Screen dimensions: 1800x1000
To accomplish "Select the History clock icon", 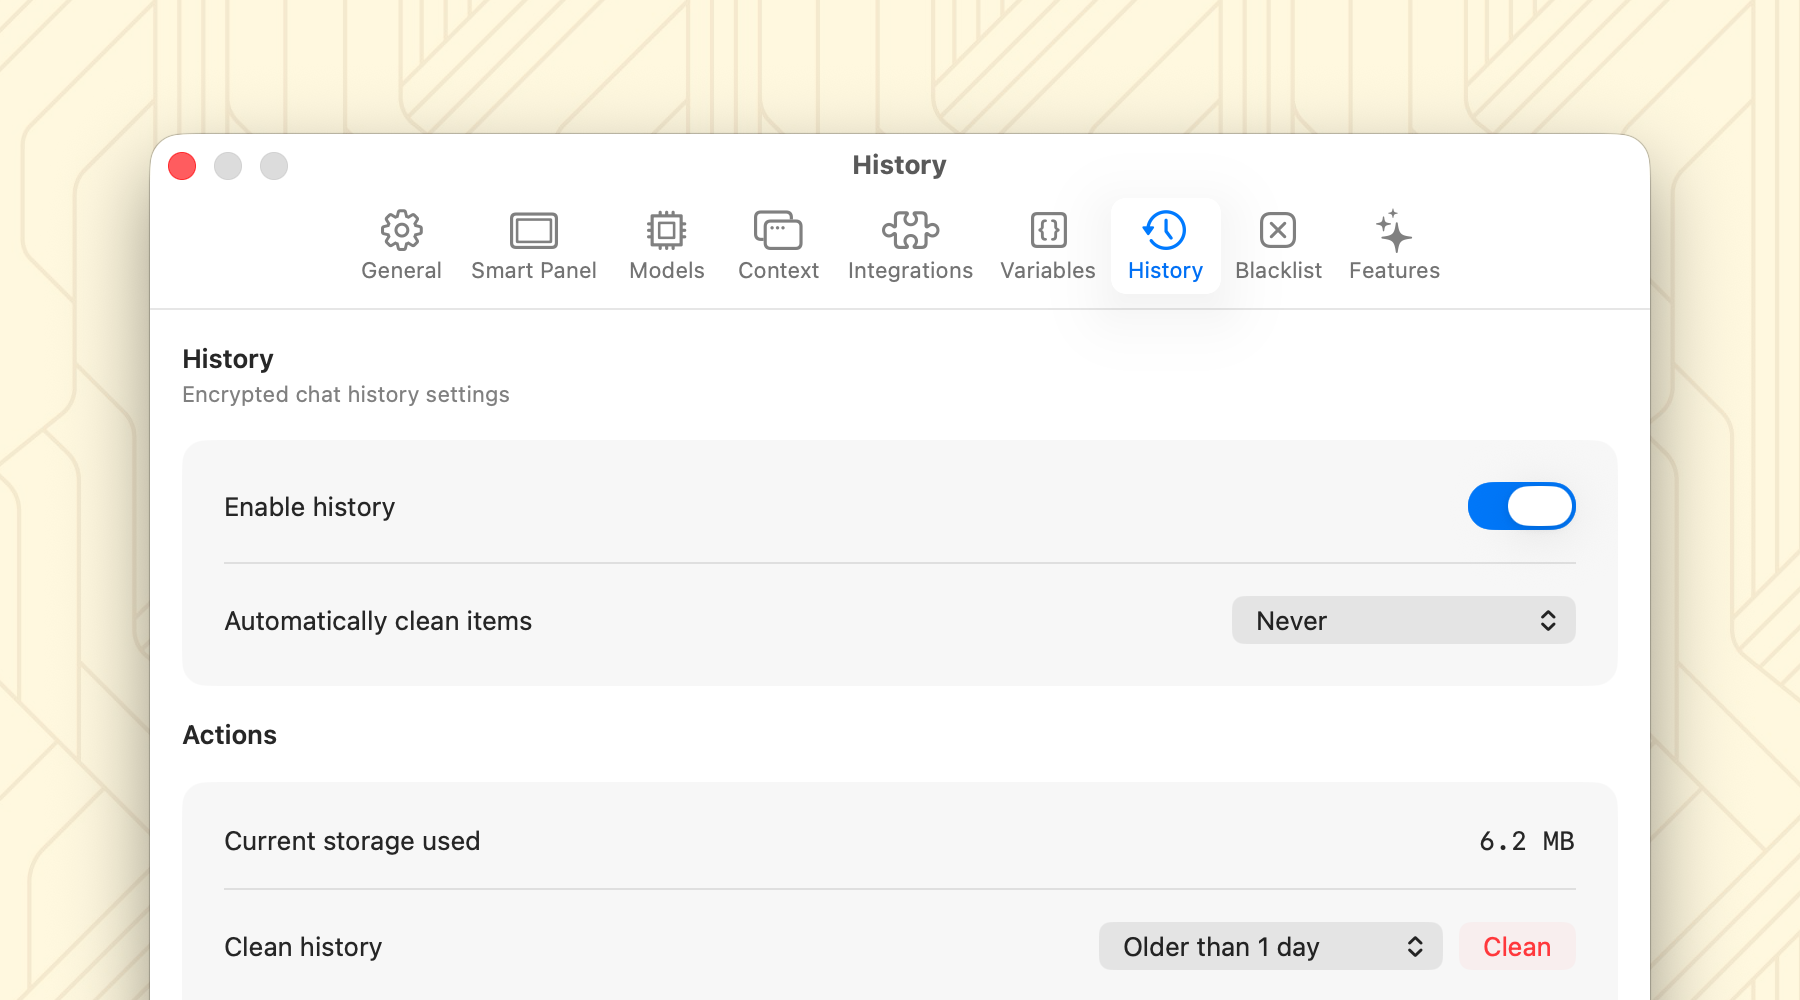I will 1164,229.
